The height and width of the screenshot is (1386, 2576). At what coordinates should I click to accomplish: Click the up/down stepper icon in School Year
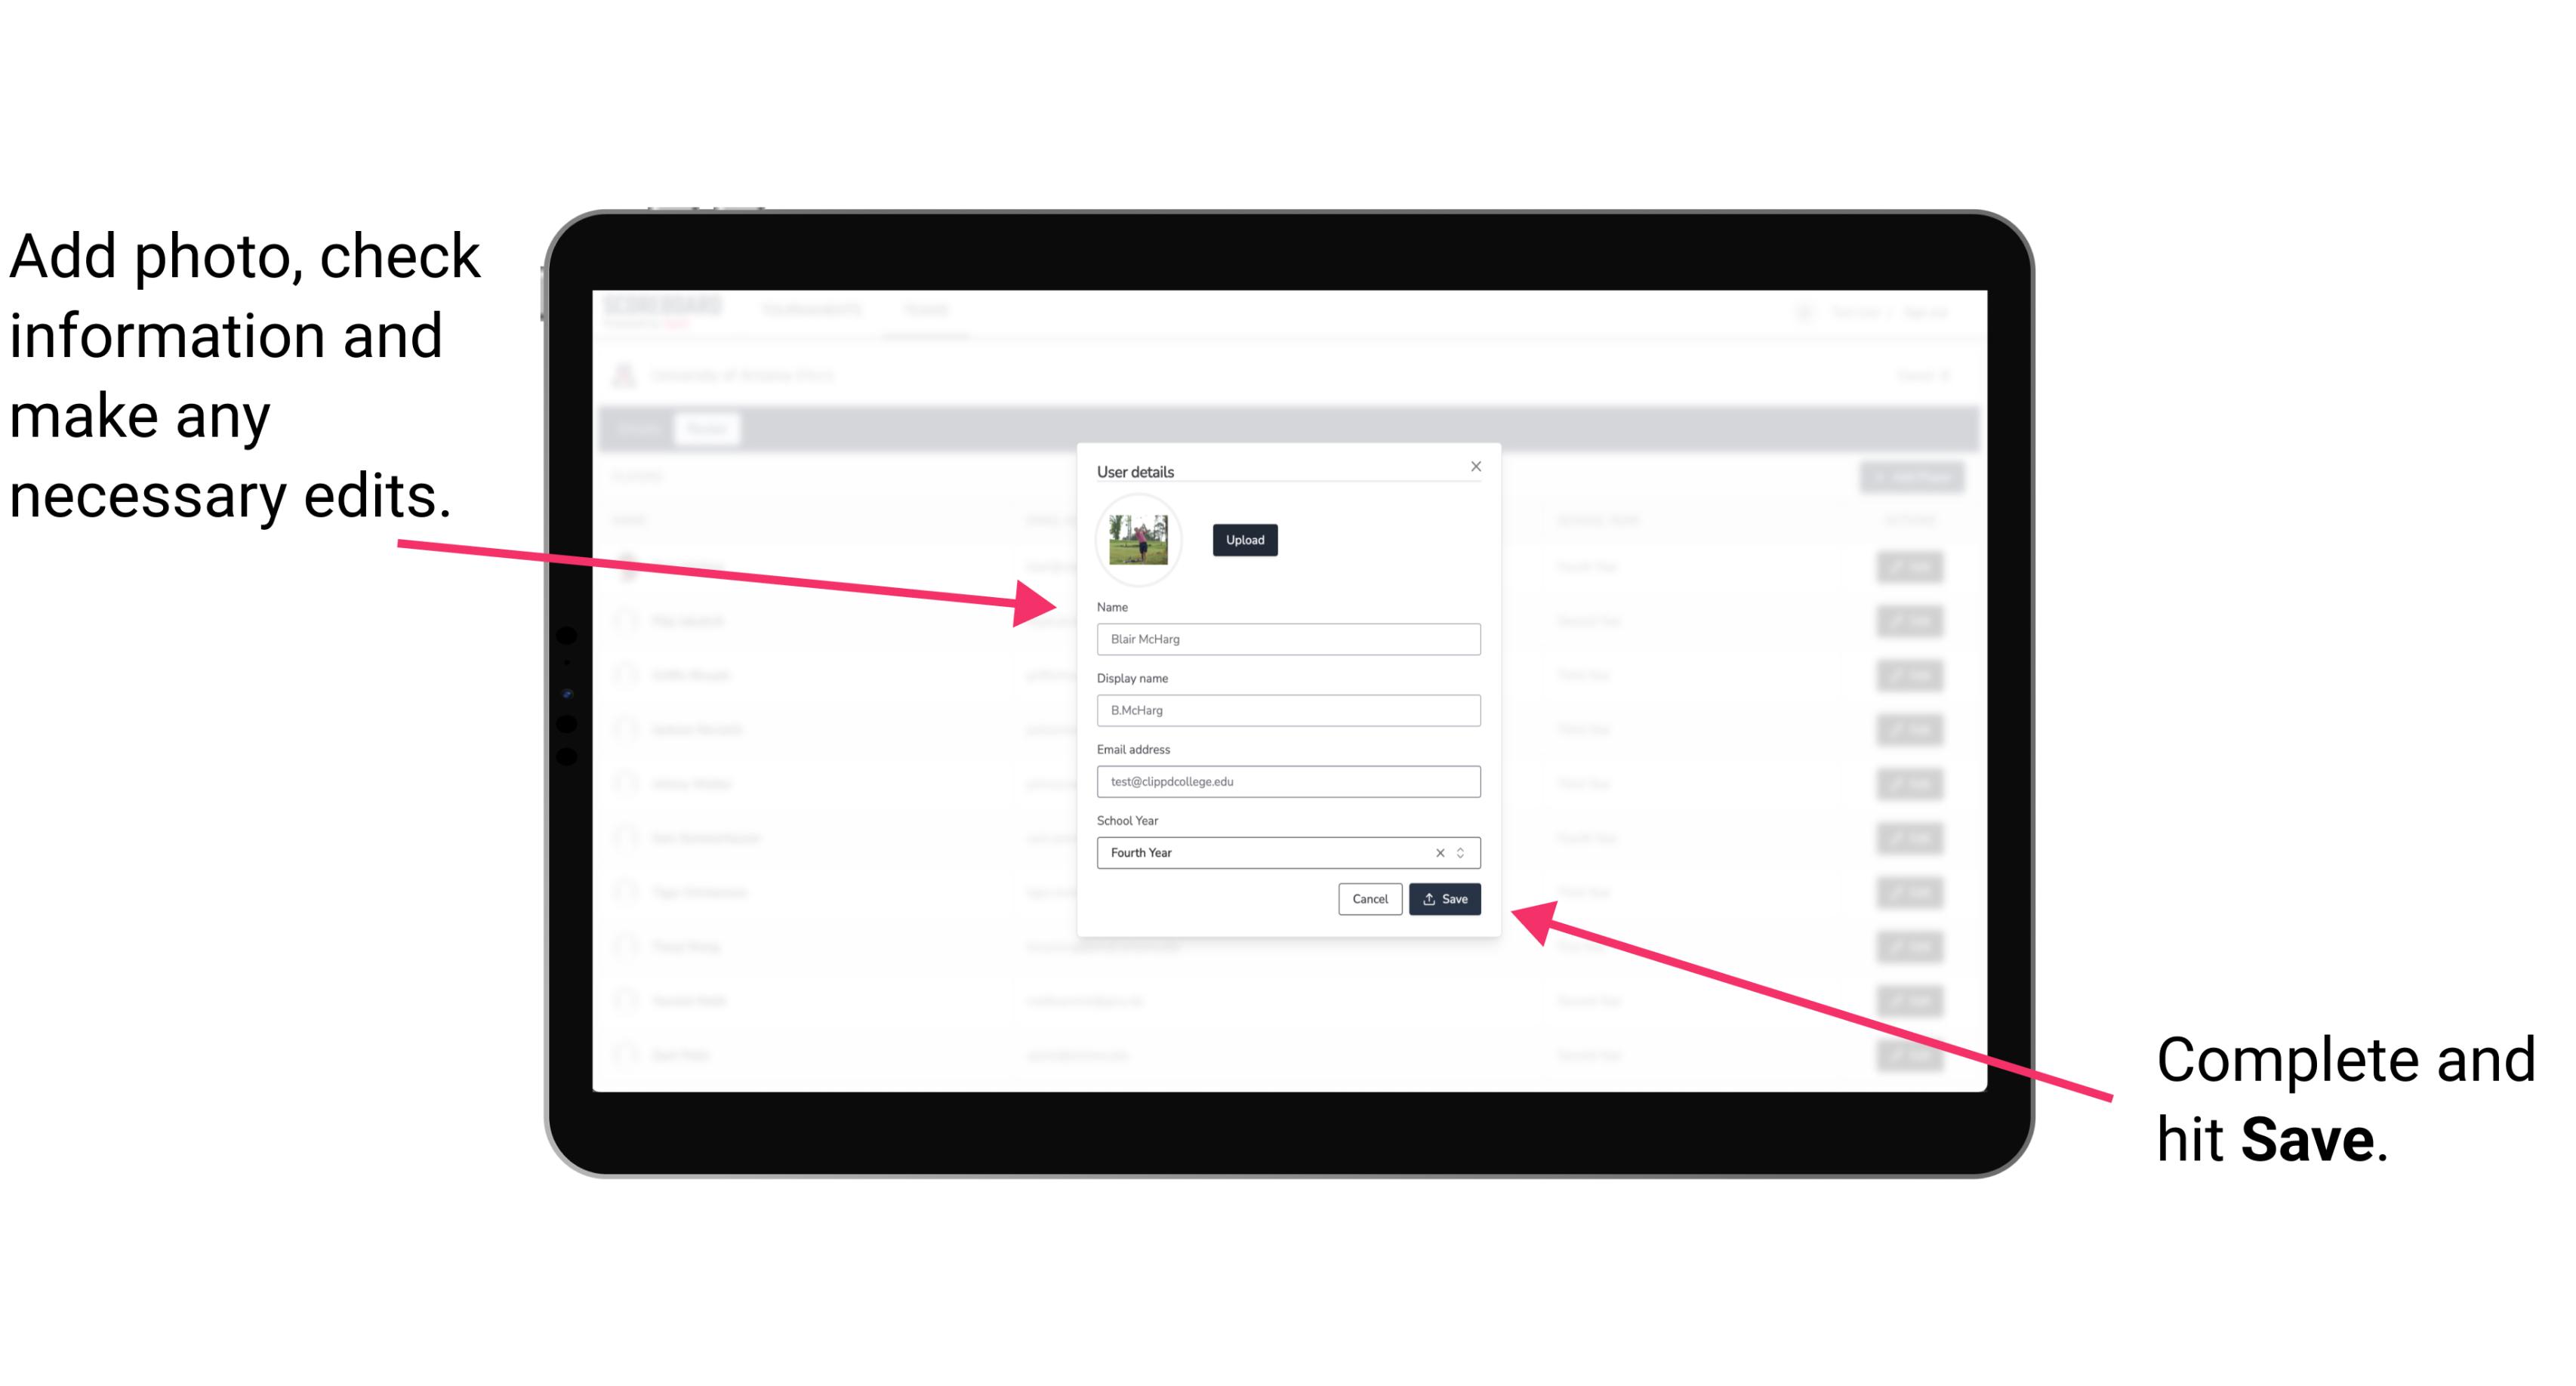(1463, 852)
